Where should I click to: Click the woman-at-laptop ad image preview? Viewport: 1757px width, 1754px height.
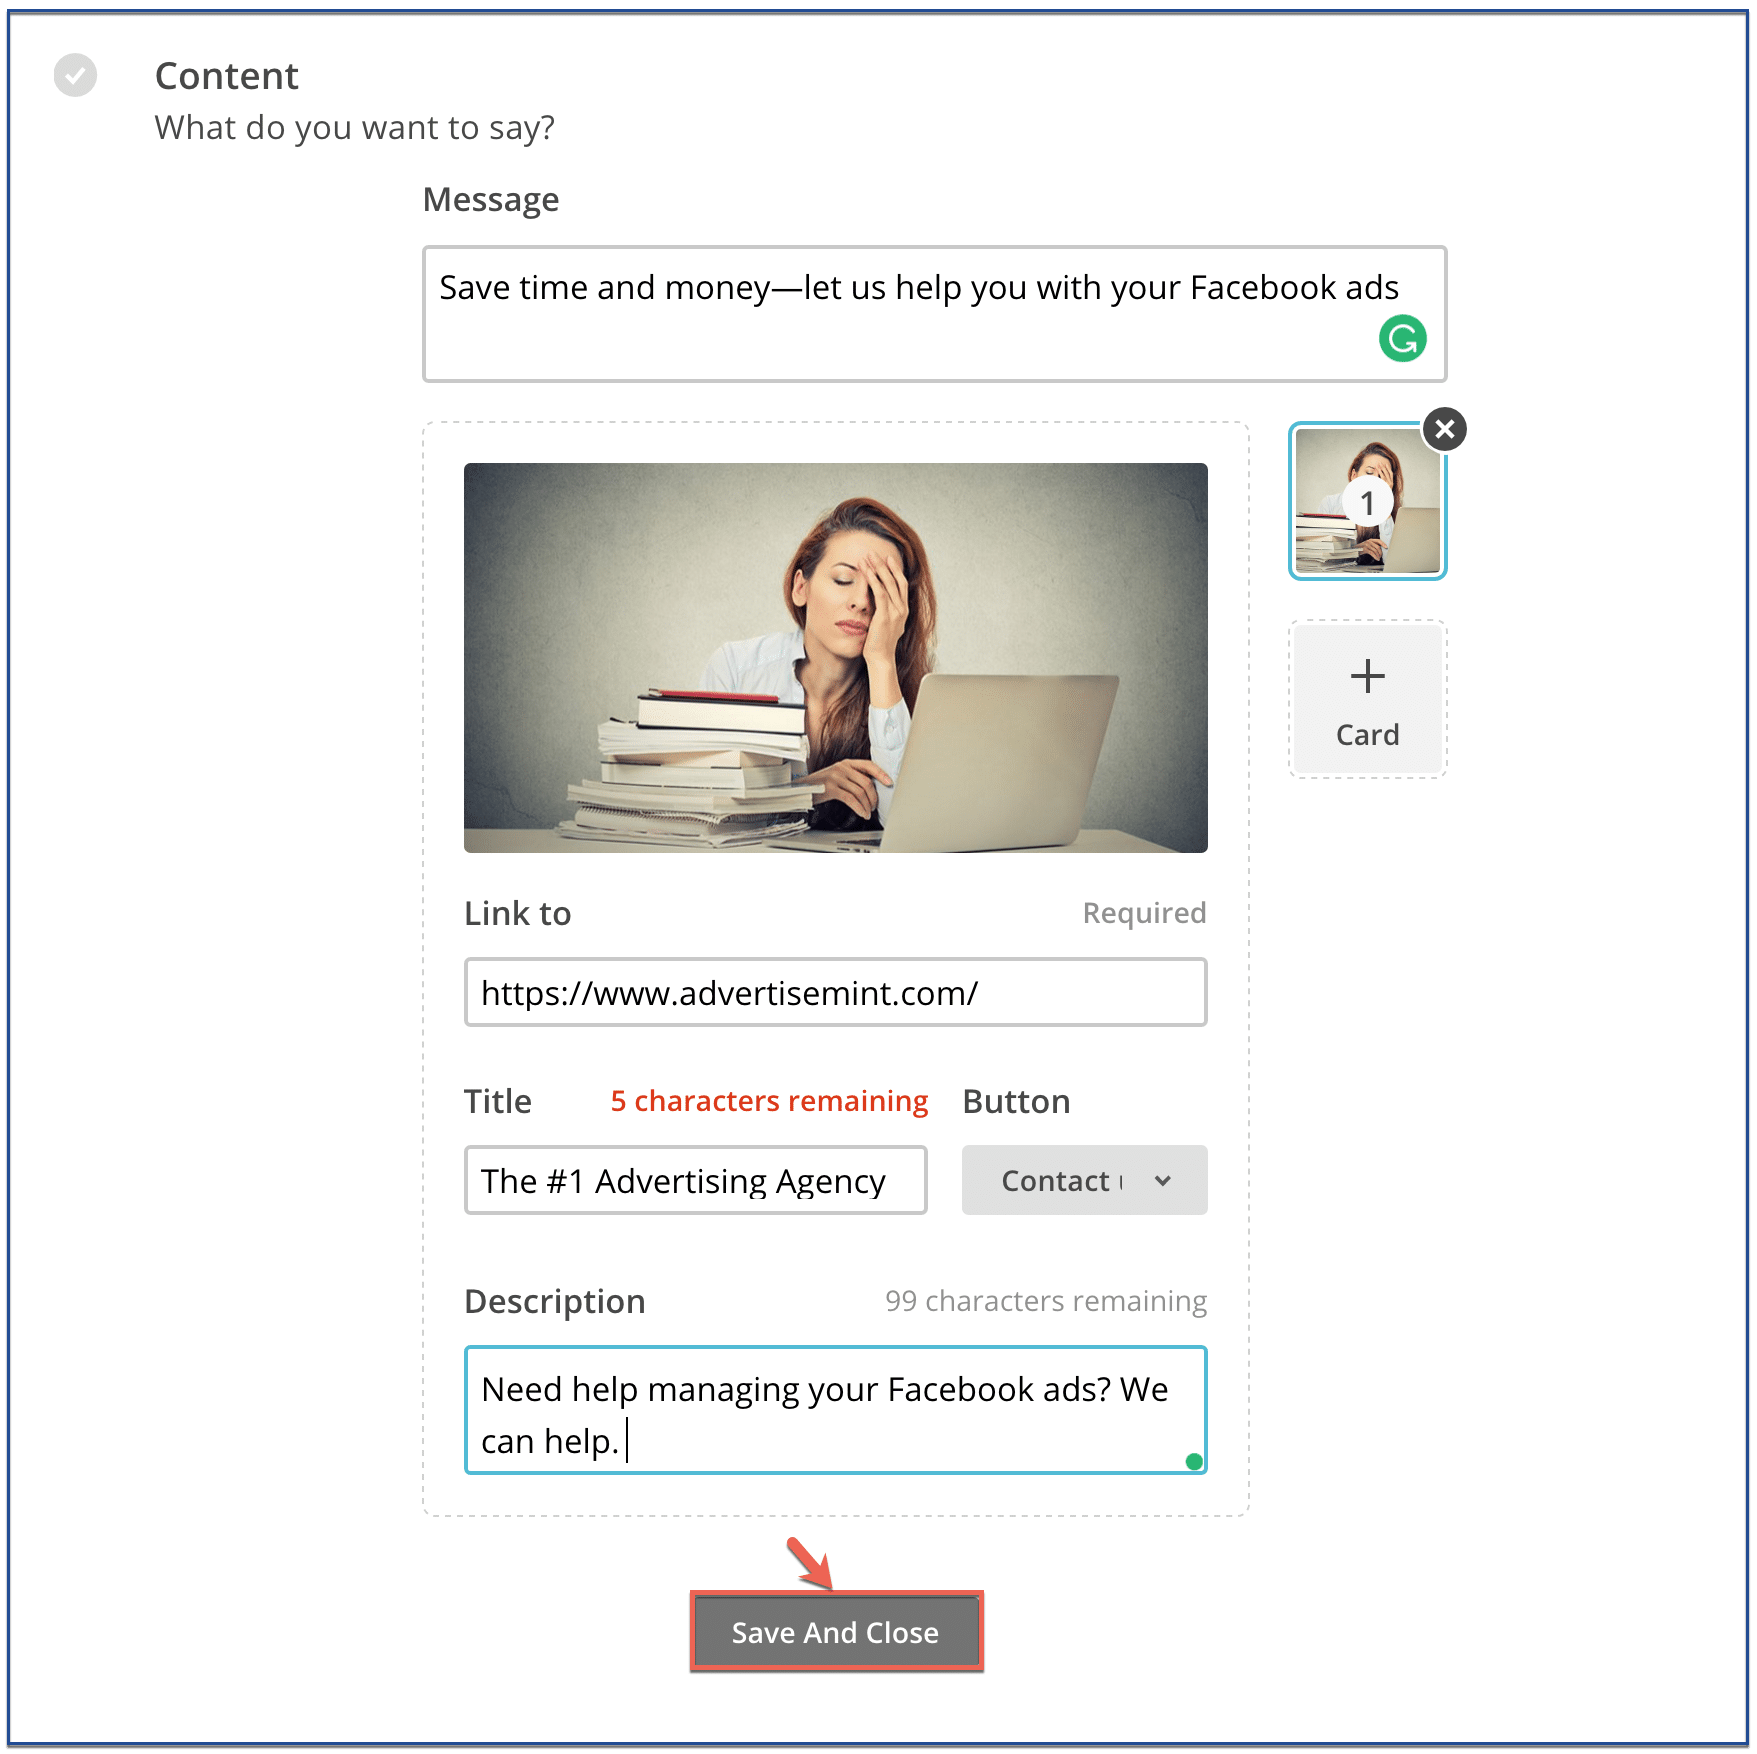[836, 654]
